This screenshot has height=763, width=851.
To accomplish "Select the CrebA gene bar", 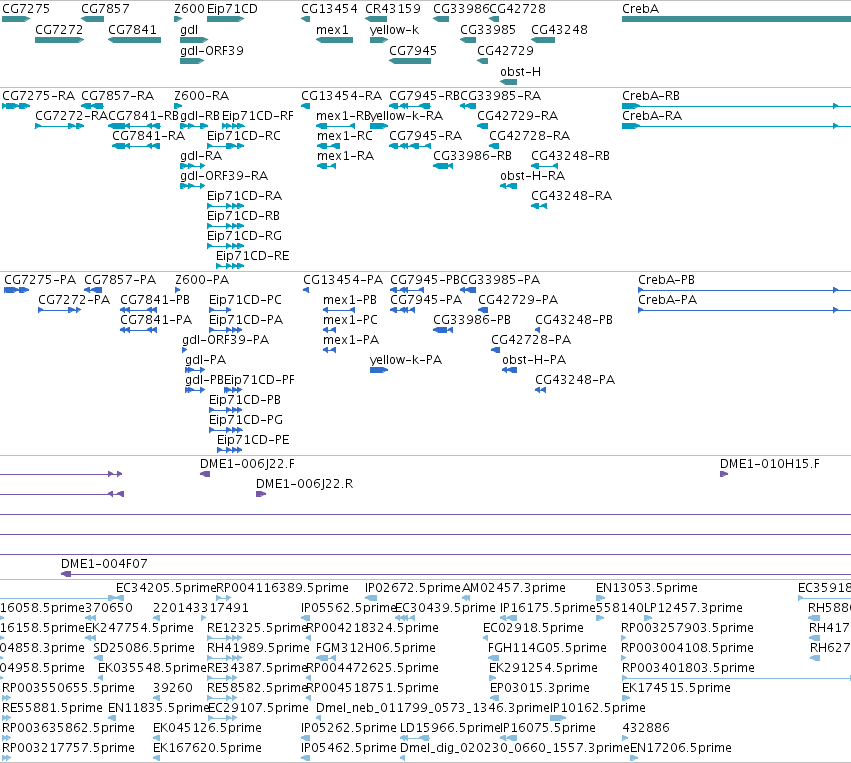I will 736,19.
